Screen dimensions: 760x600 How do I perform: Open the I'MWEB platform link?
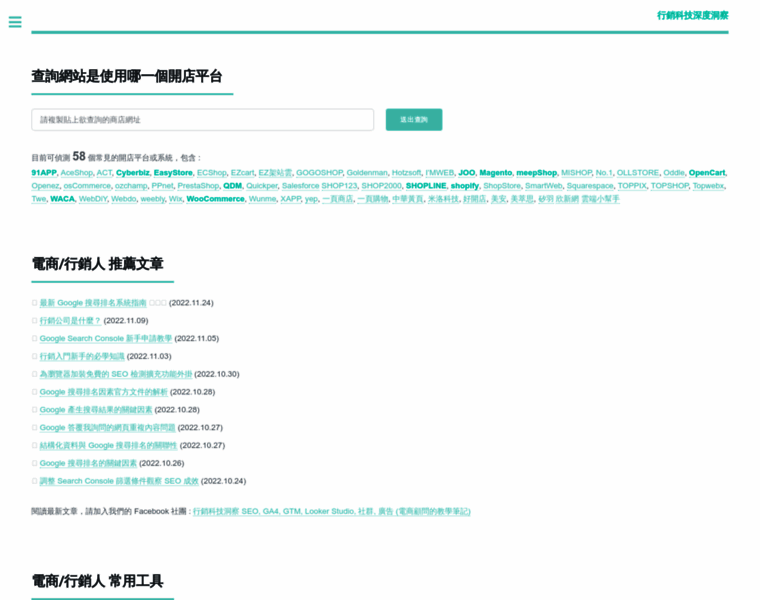(440, 173)
